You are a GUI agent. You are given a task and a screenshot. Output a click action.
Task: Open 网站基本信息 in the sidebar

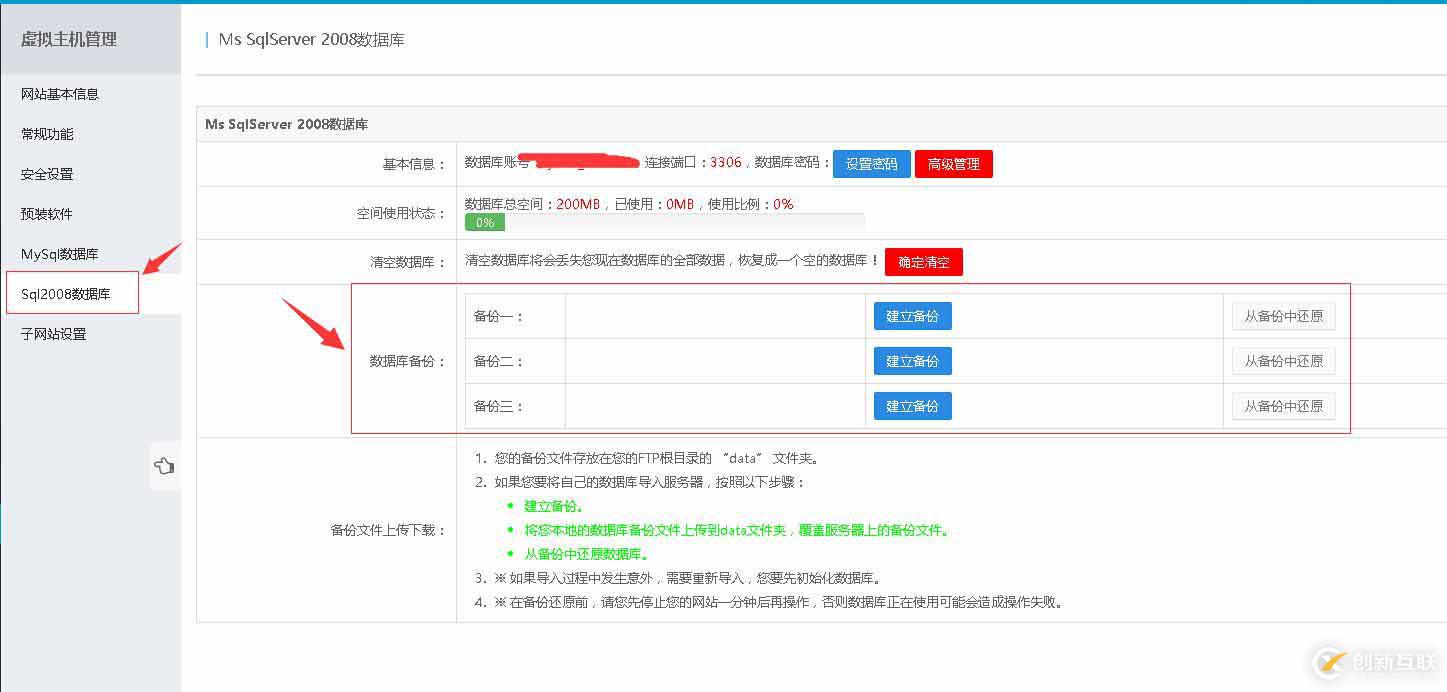[x=60, y=94]
